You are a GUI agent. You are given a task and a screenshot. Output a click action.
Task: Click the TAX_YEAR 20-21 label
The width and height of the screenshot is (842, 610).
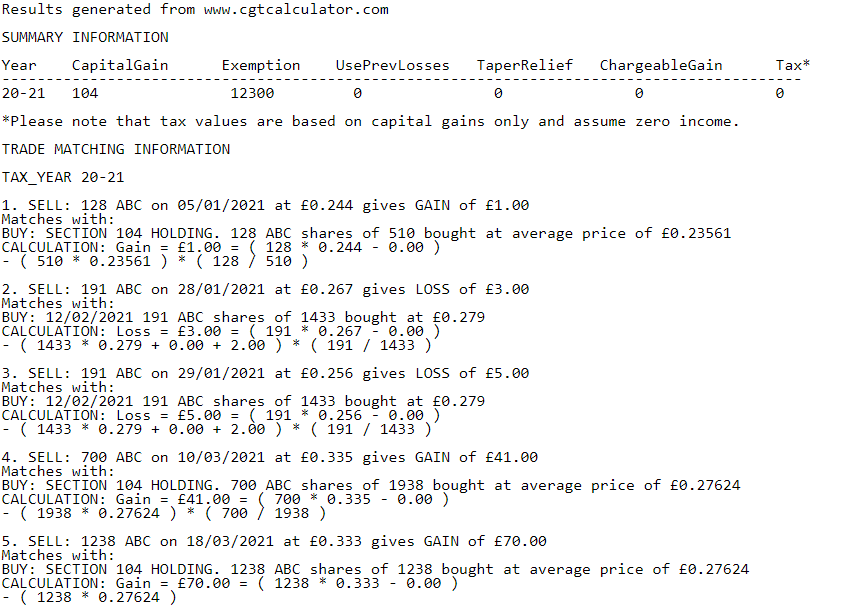pos(63,177)
